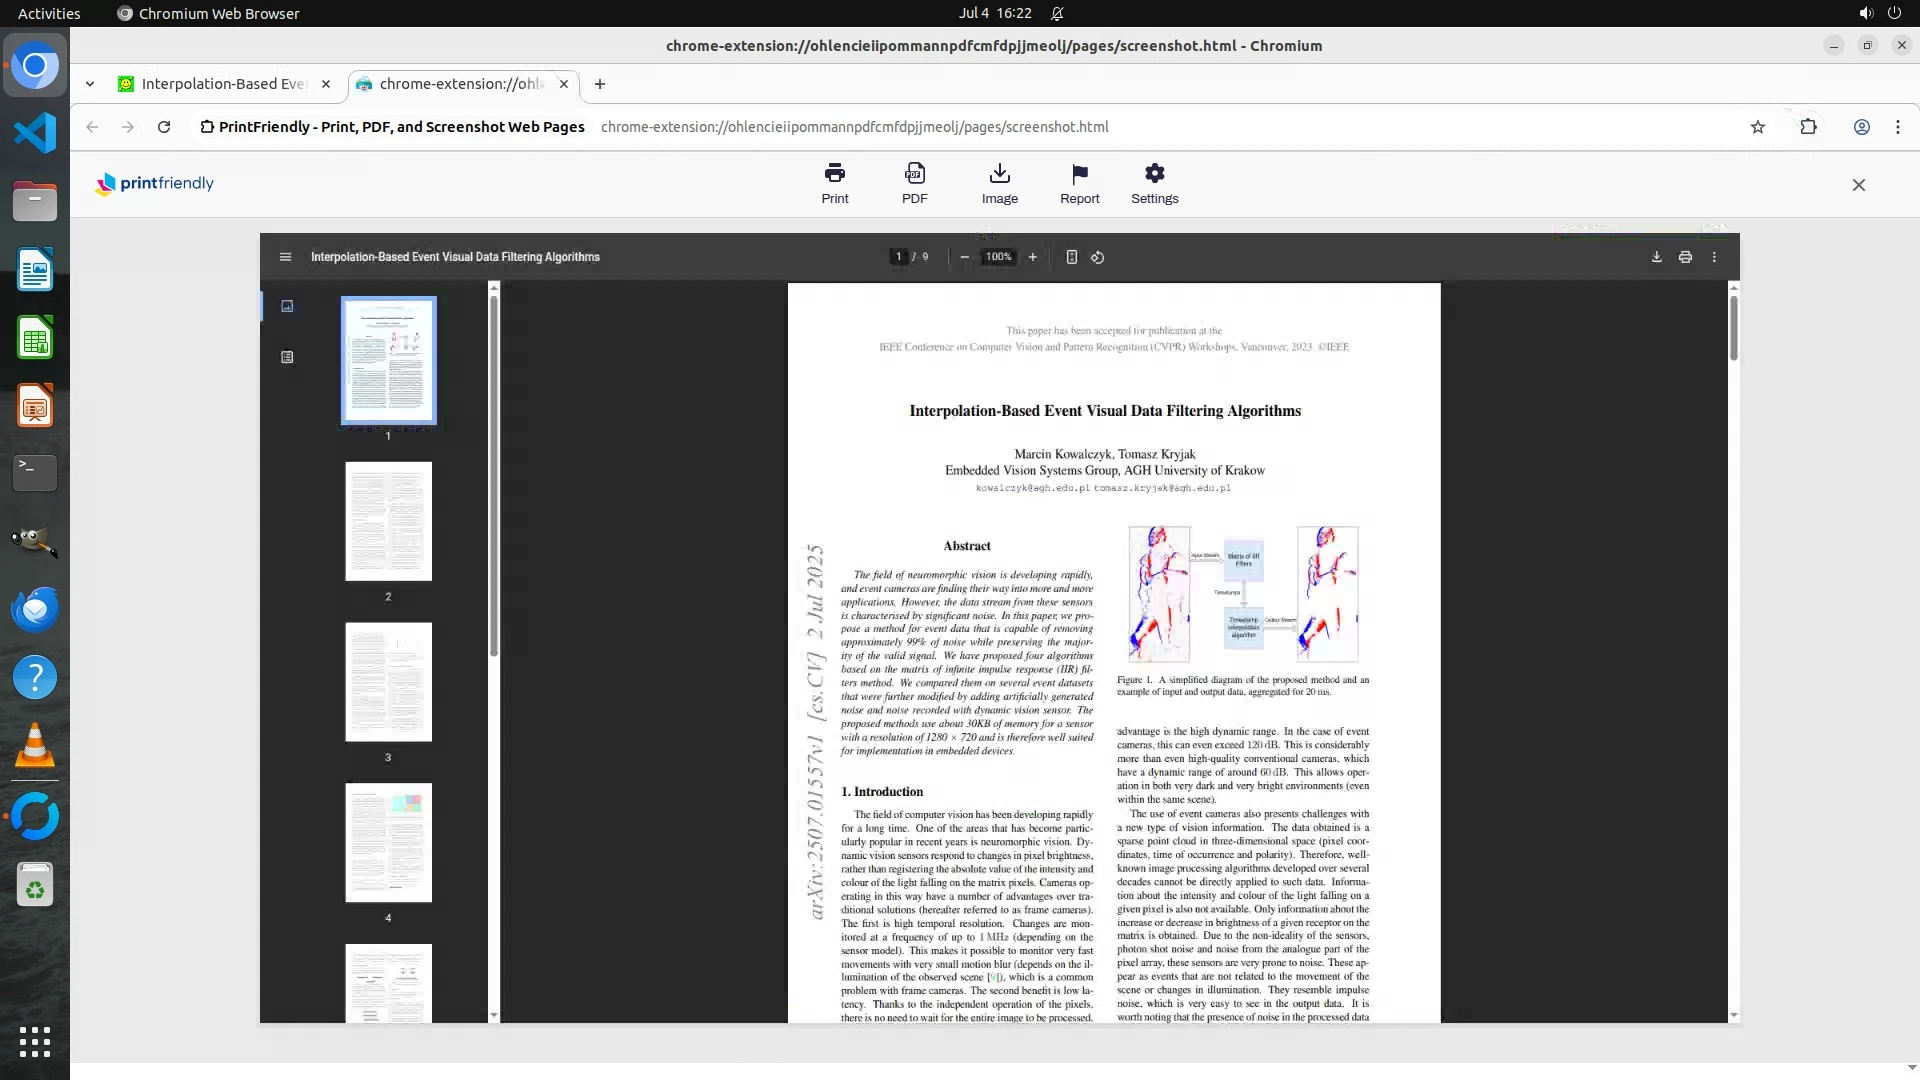Open PDF viewer more actions menu

[x=1714, y=257]
